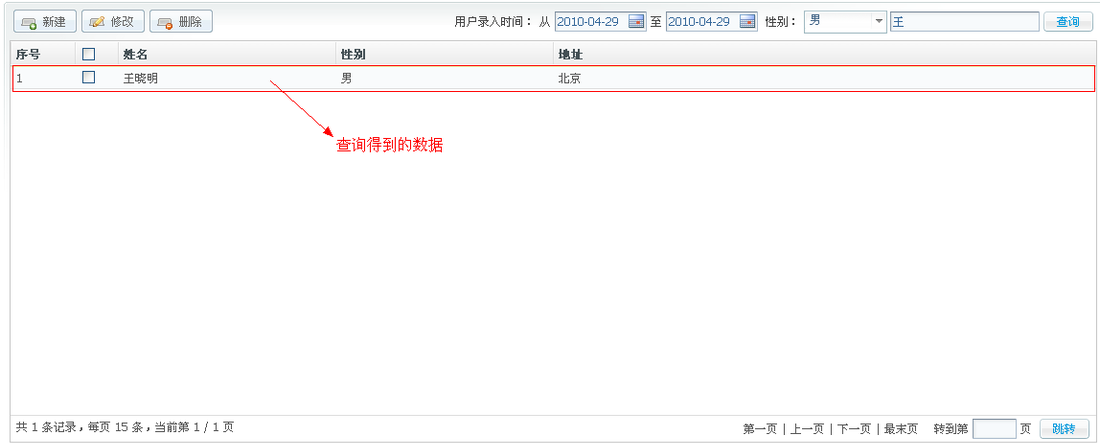This screenshot has width=1100, height=443.
Task: Go to 上一页 (previous page)
Action: 807,429
